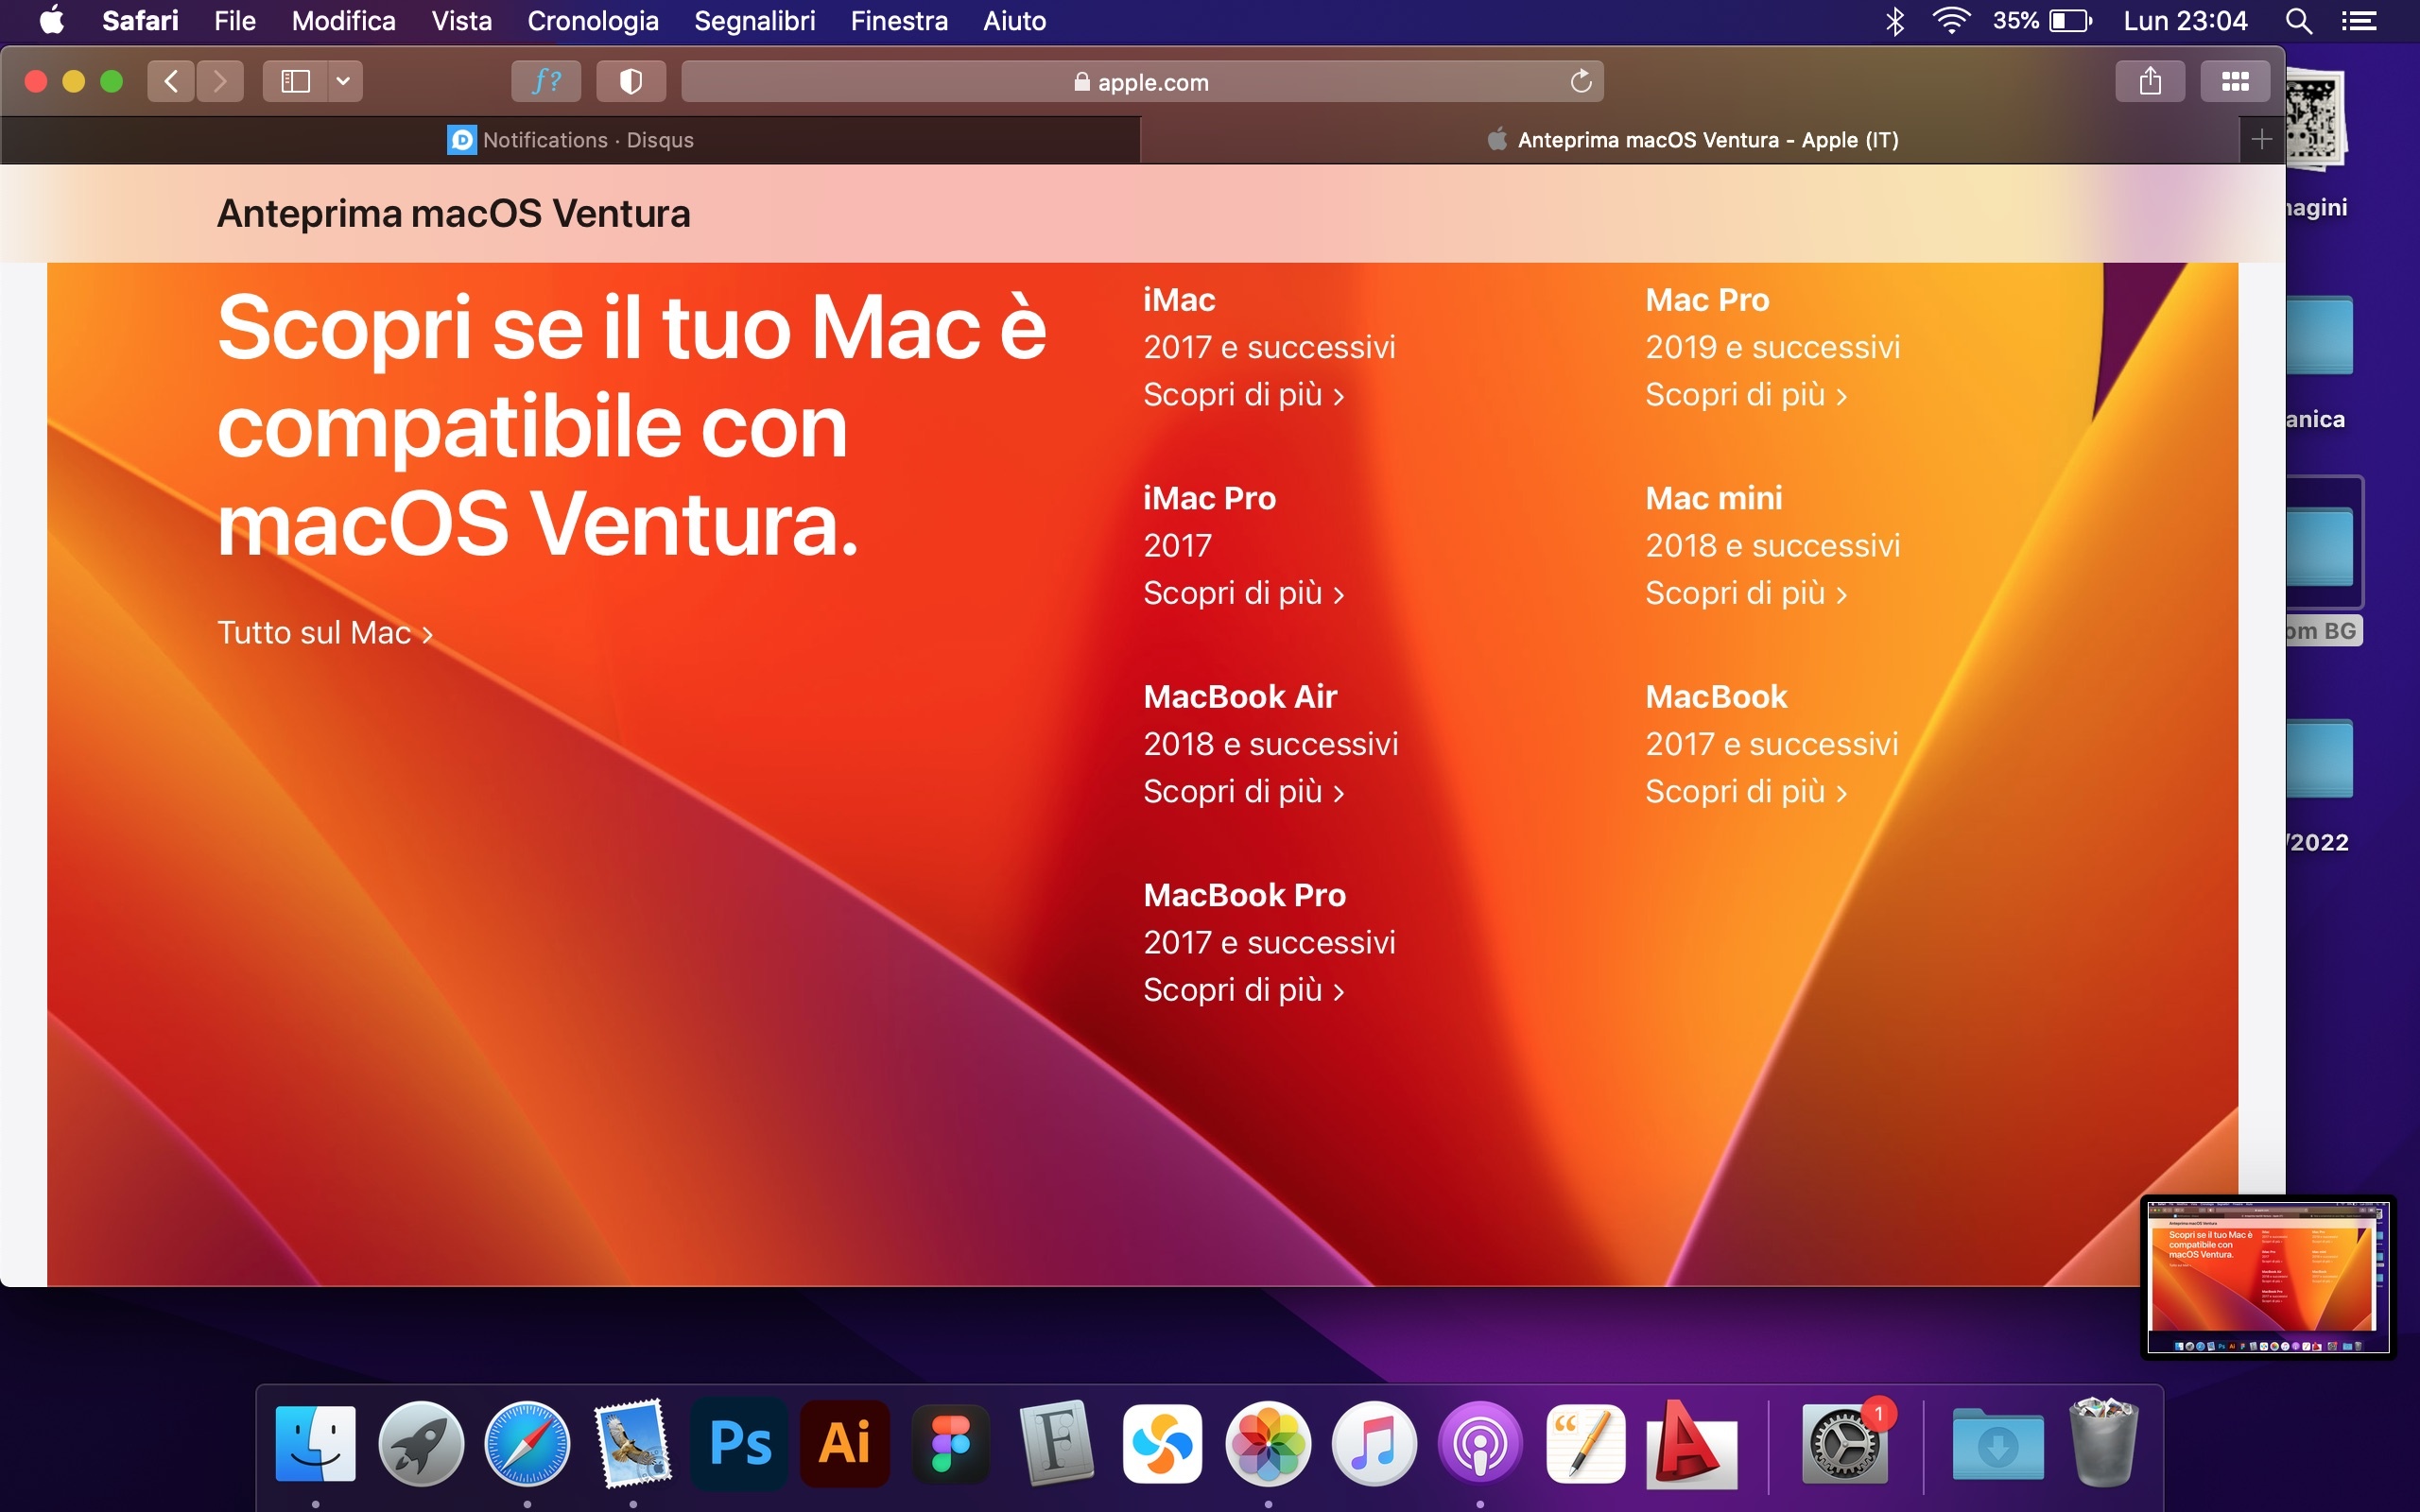
Task: Open the Finestra menu
Action: [x=899, y=21]
